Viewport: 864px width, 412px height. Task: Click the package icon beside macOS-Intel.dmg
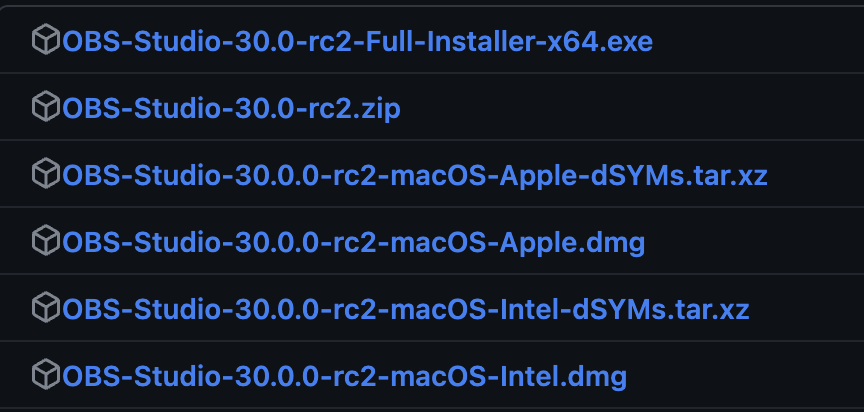(46, 374)
